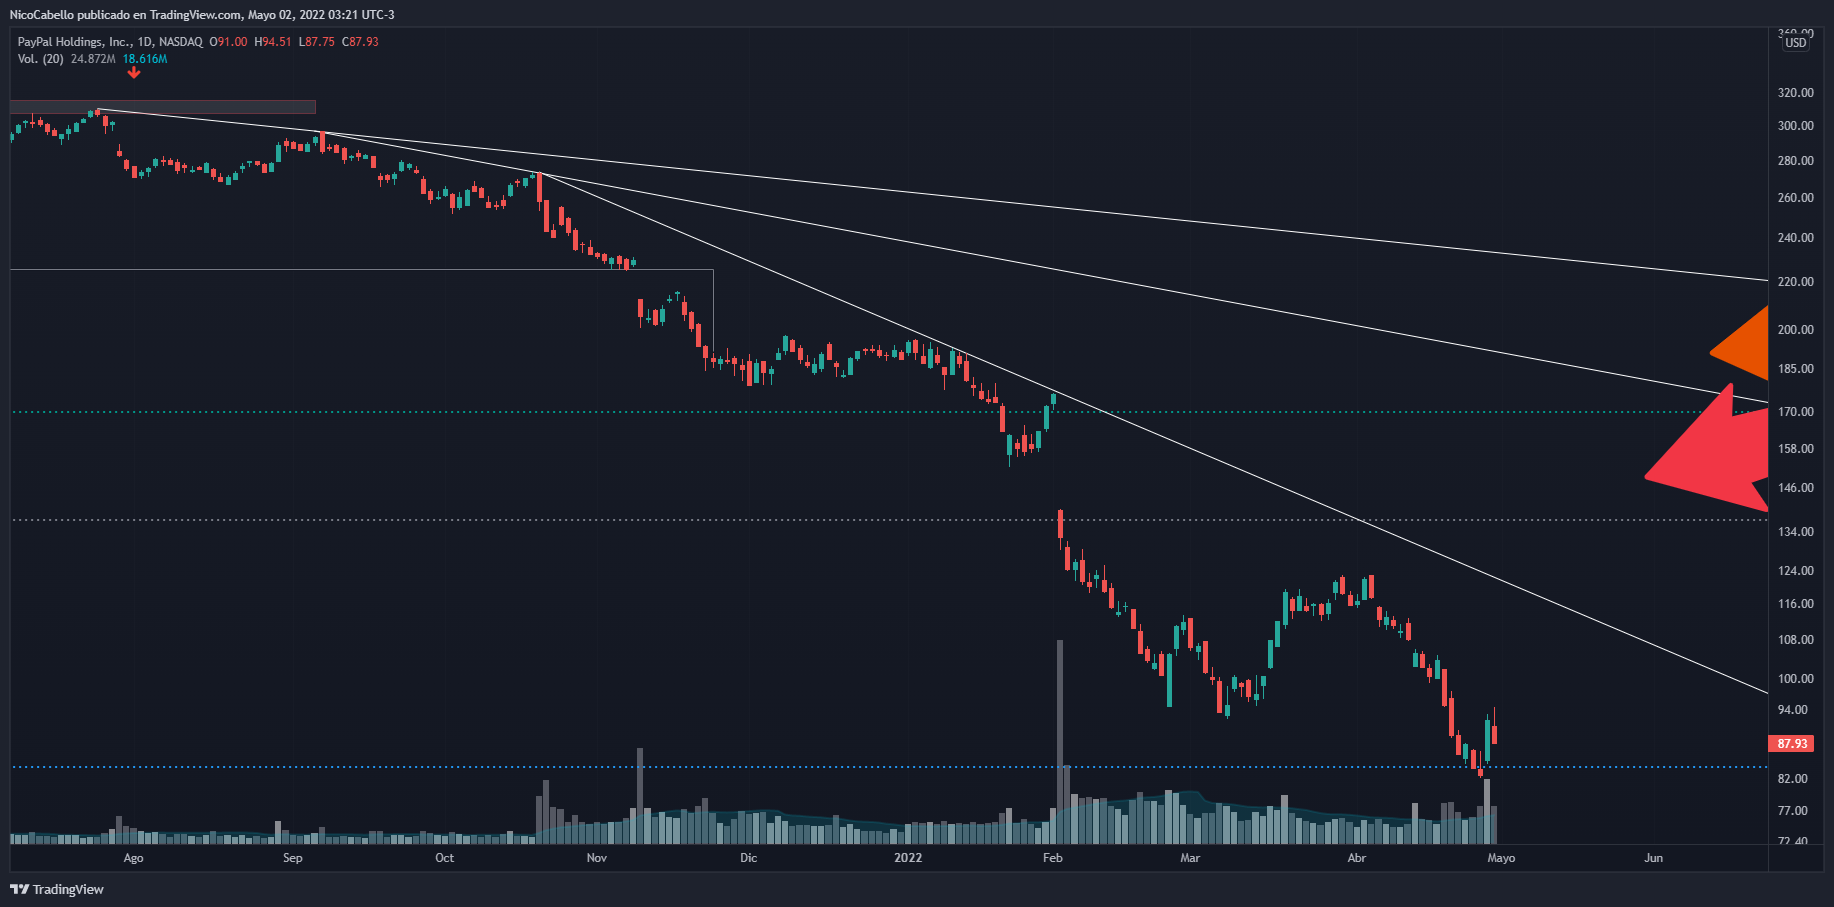The width and height of the screenshot is (1834, 907).
Task: Click the volume value 24.872M
Action: [x=93, y=59]
